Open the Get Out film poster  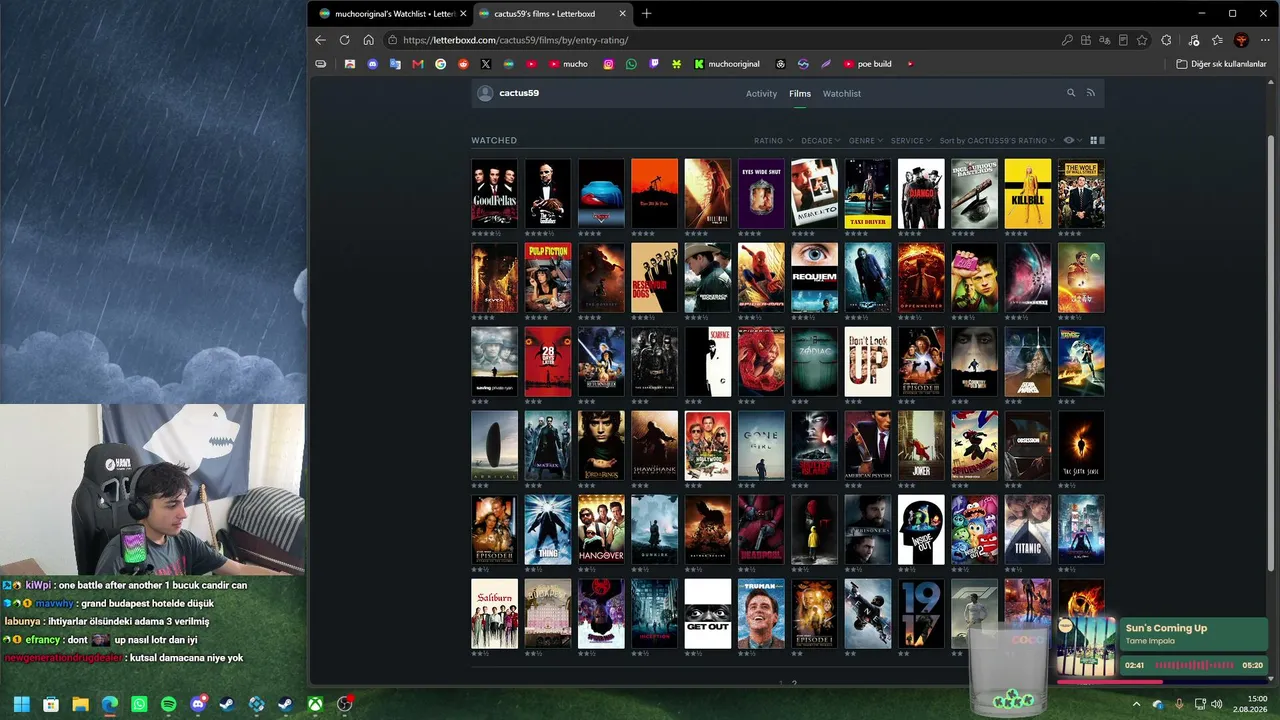coord(708,613)
